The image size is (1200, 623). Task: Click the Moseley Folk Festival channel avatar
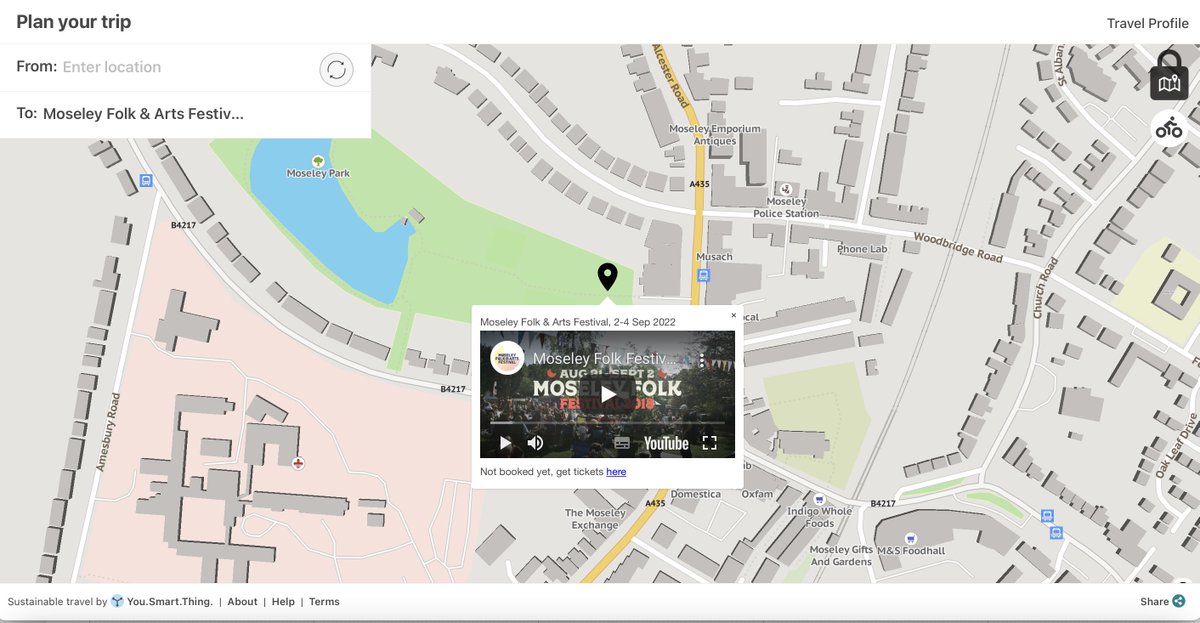(x=507, y=358)
